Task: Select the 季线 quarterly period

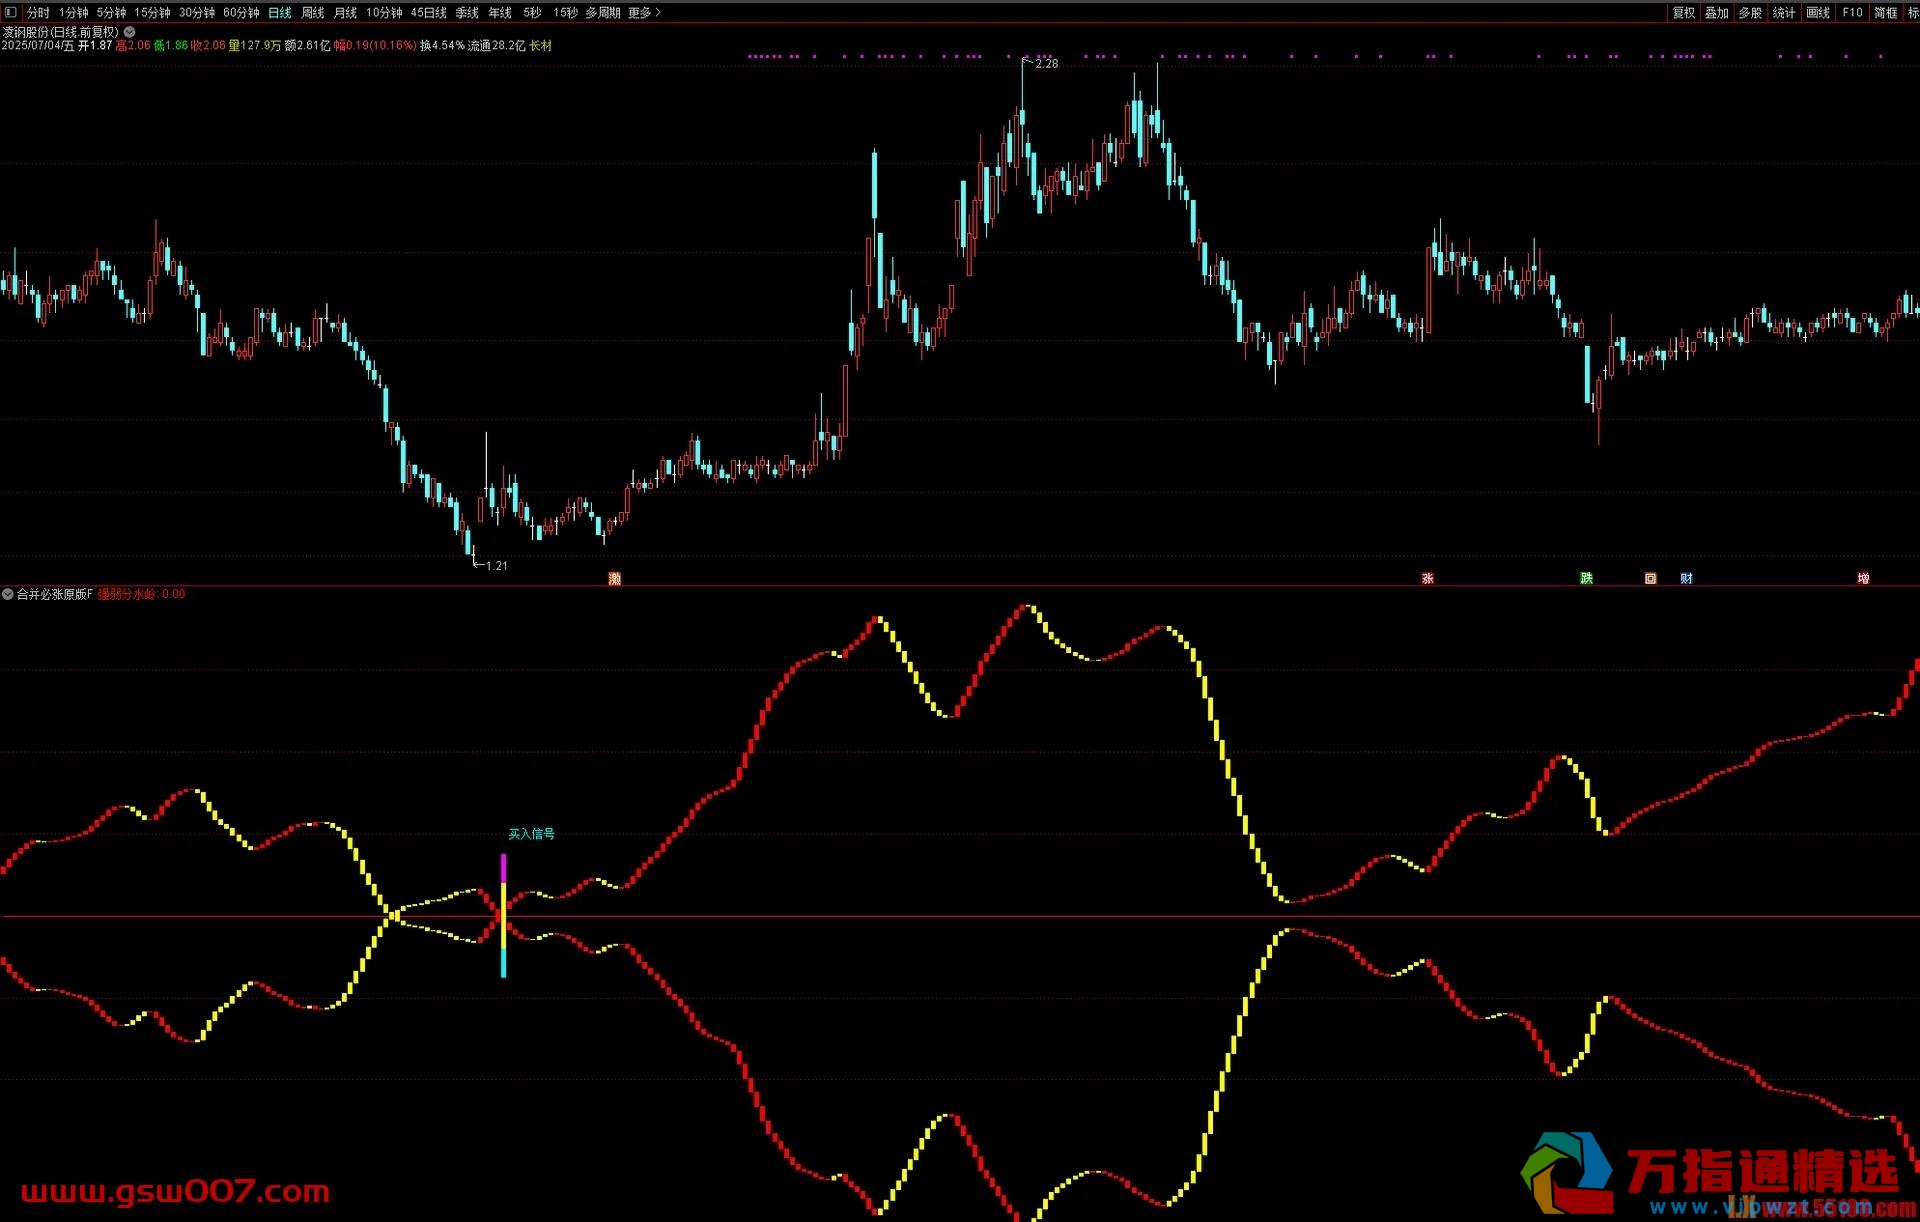Action: point(467,13)
